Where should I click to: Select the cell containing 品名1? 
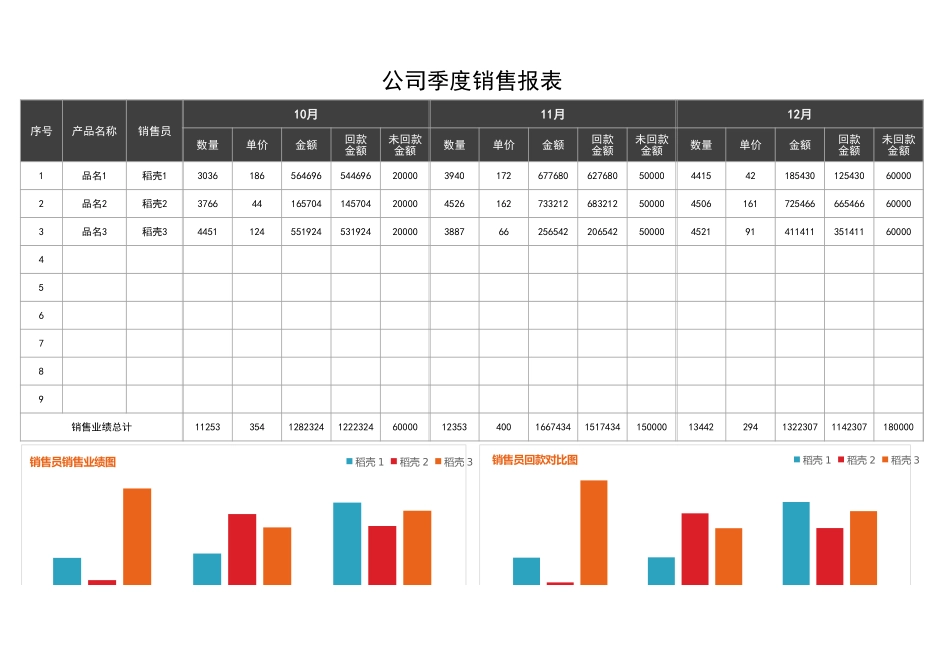pos(93,176)
